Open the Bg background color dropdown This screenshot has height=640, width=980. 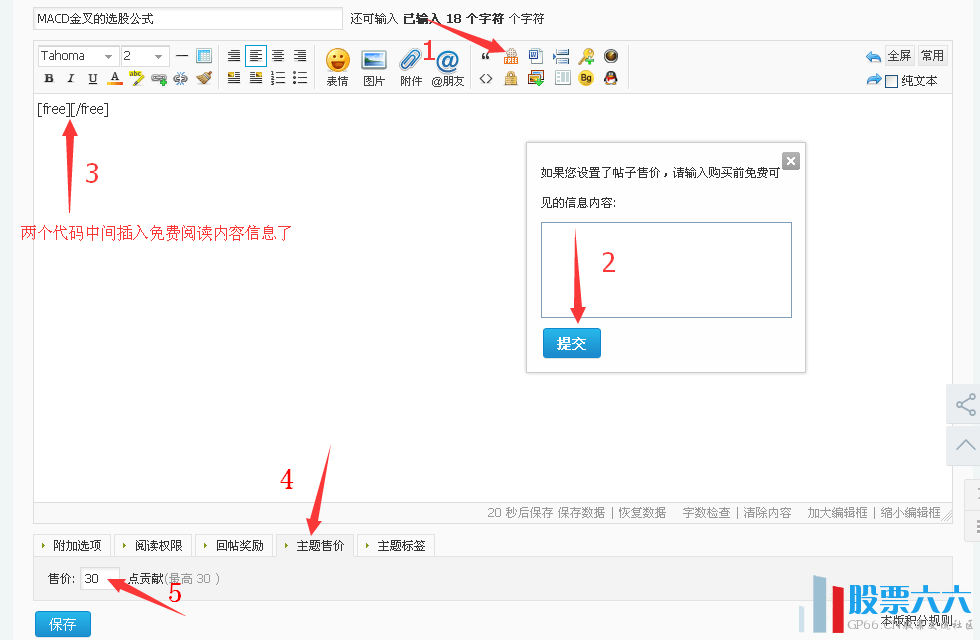tap(586, 77)
